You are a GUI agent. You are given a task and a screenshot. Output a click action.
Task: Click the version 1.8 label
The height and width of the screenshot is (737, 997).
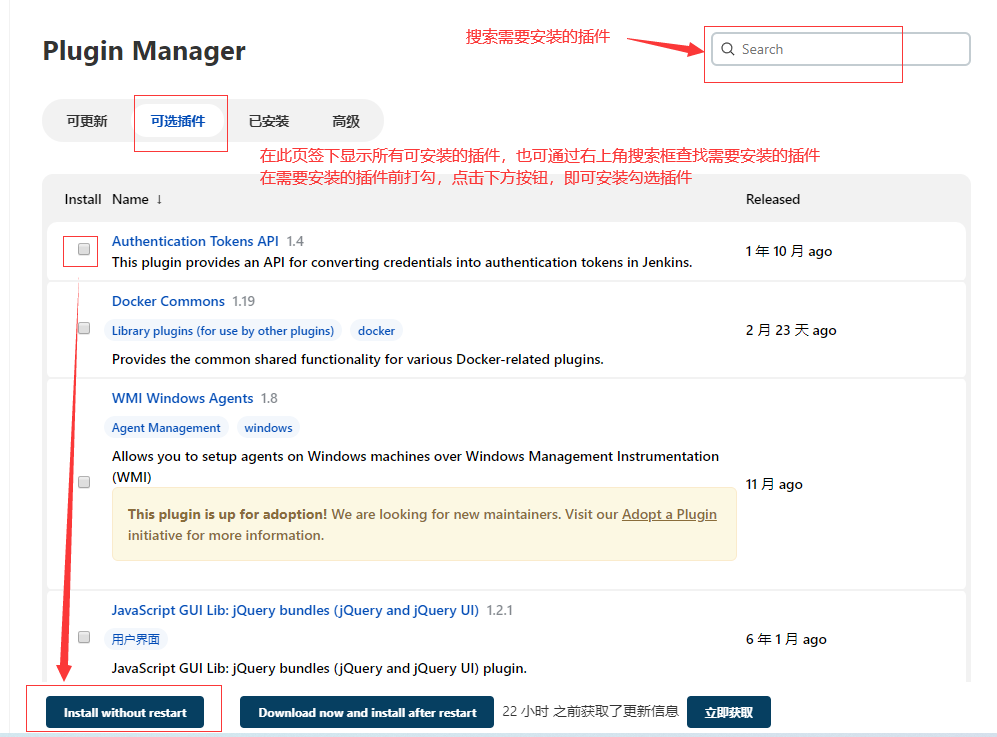tap(269, 399)
